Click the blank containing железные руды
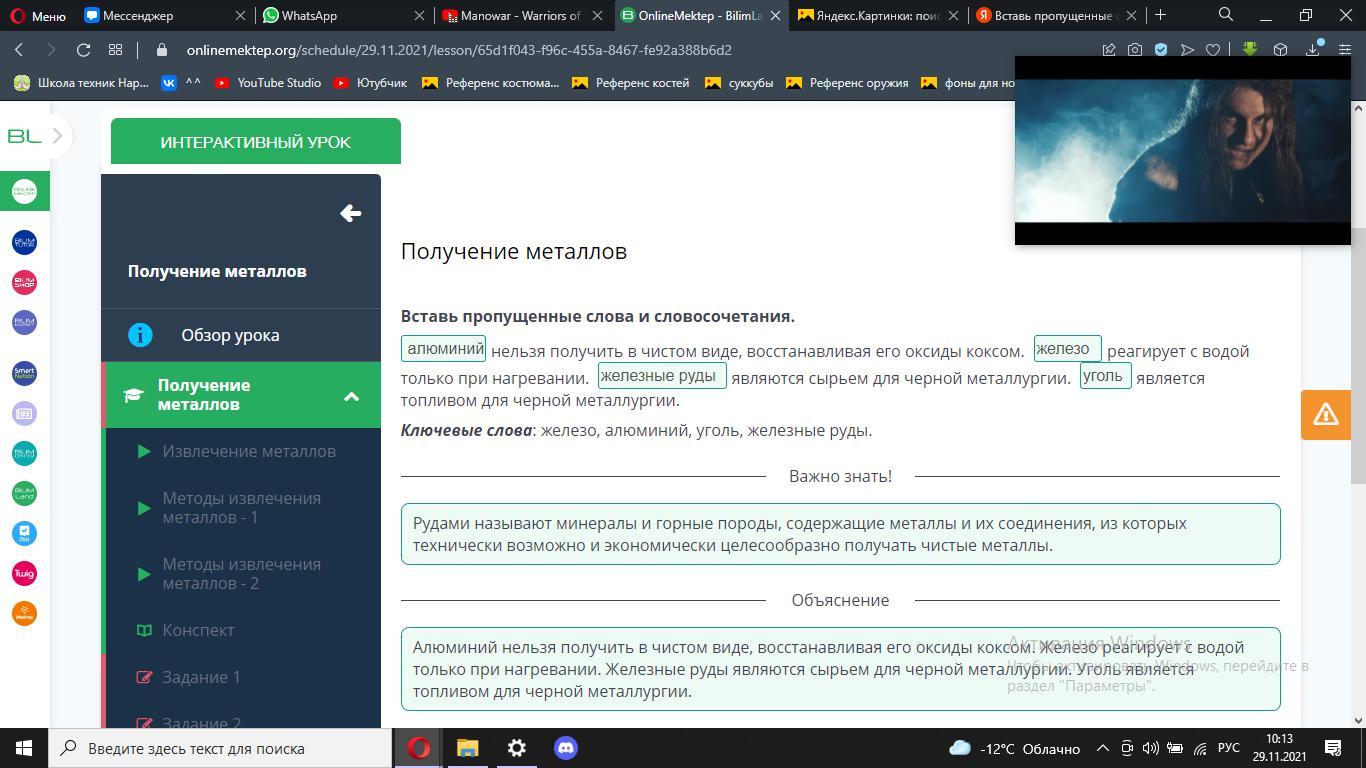 click(x=662, y=375)
